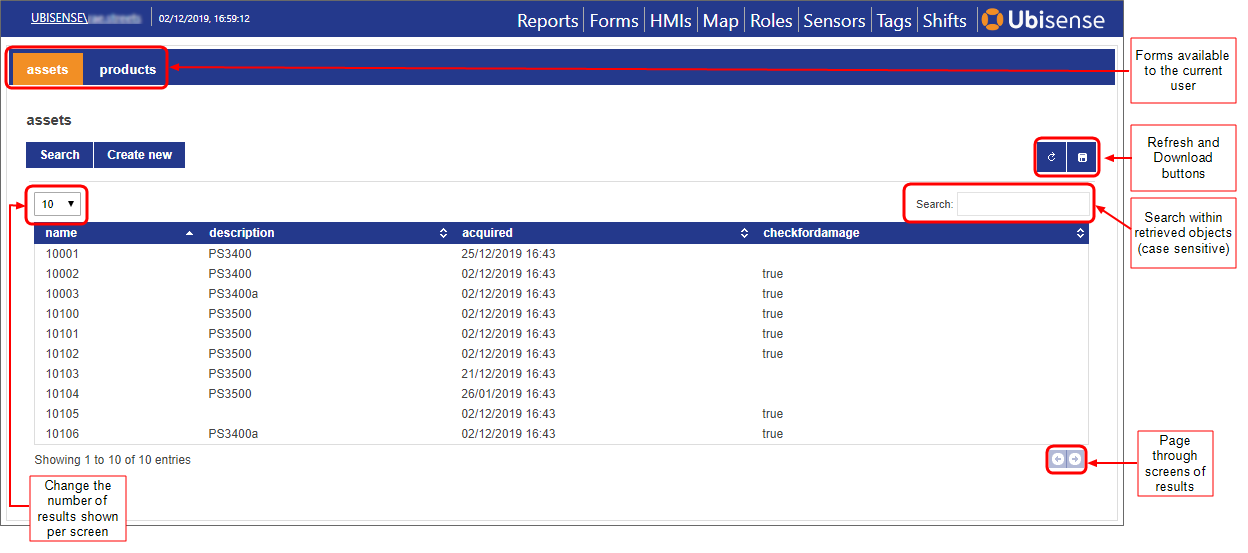Open the Forms menu
The image size is (1248, 553).
click(x=614, y=20)
